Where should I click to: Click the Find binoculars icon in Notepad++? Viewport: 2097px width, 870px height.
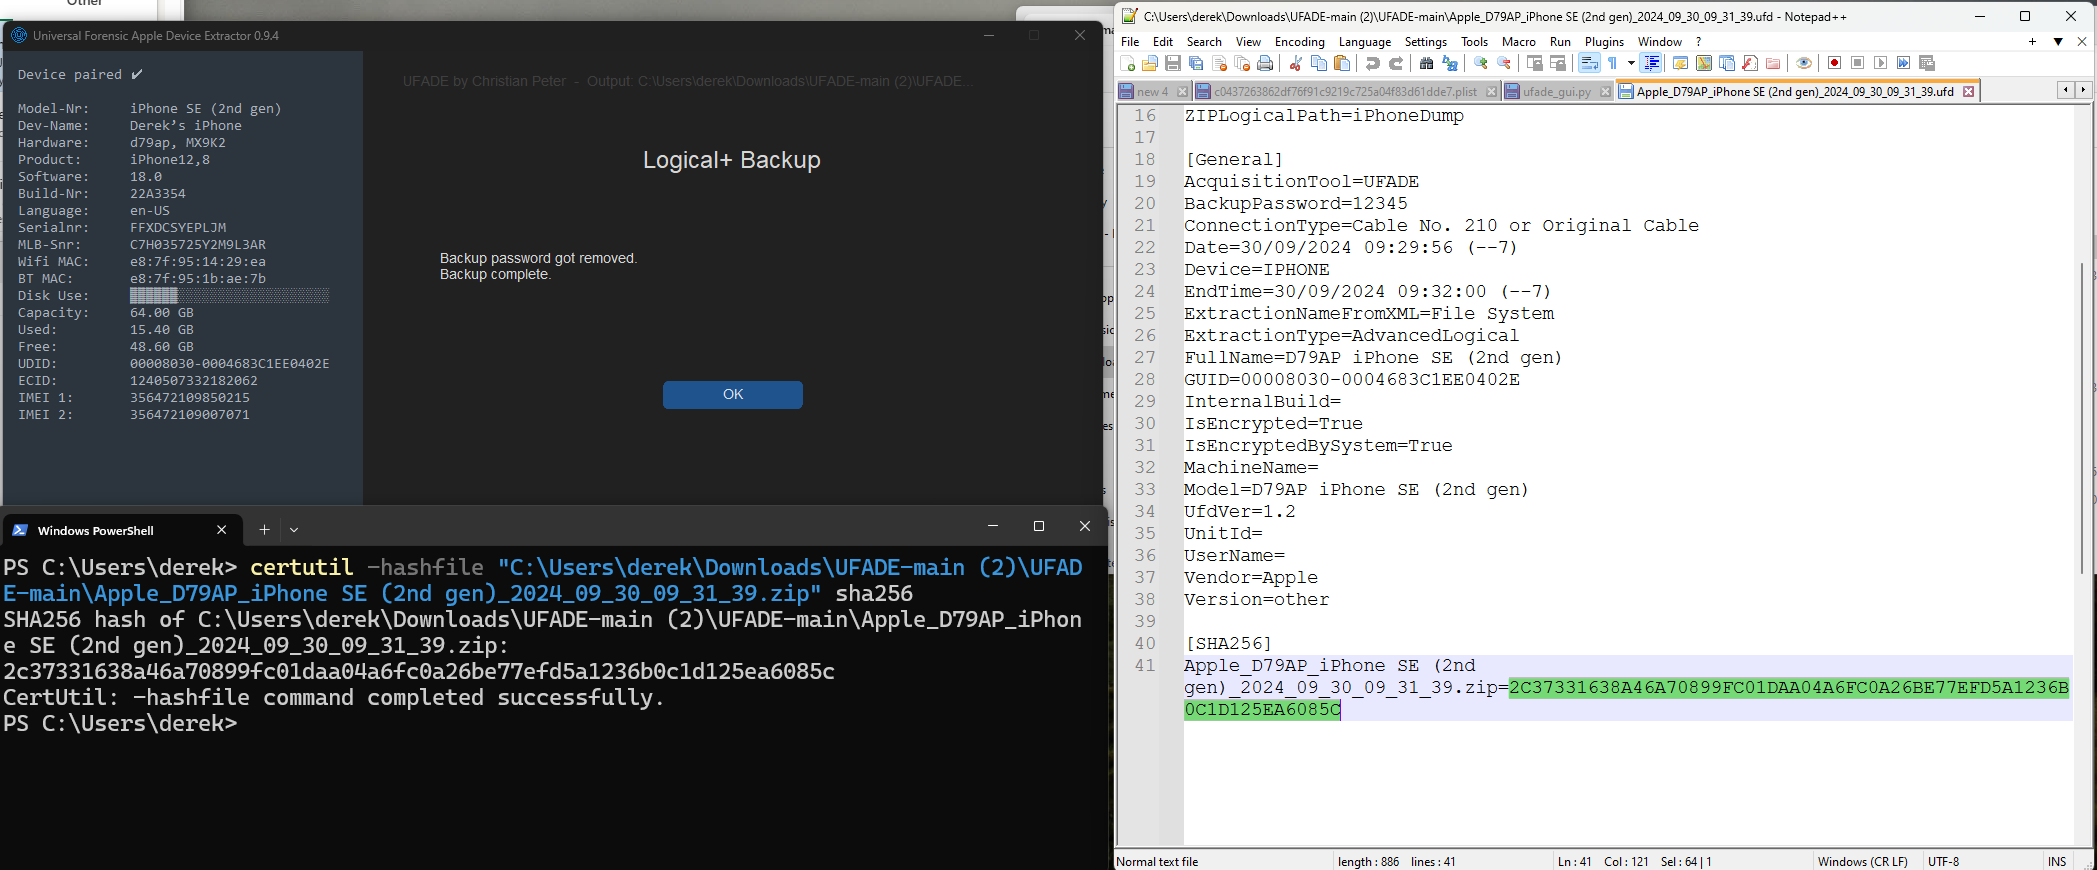point(1426,63)
